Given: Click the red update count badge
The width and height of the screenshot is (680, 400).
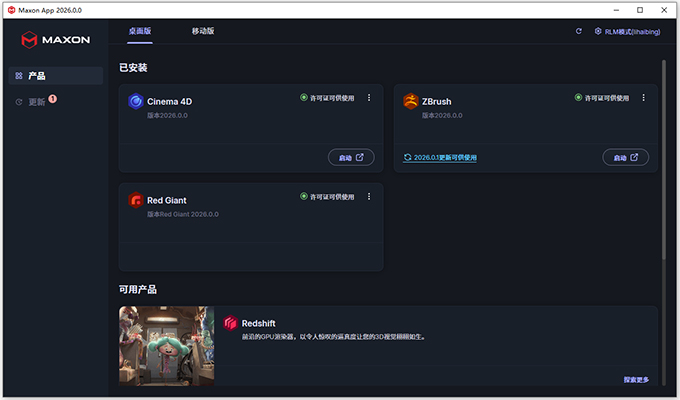Looking at the screenshot, I should coord(52,99).
